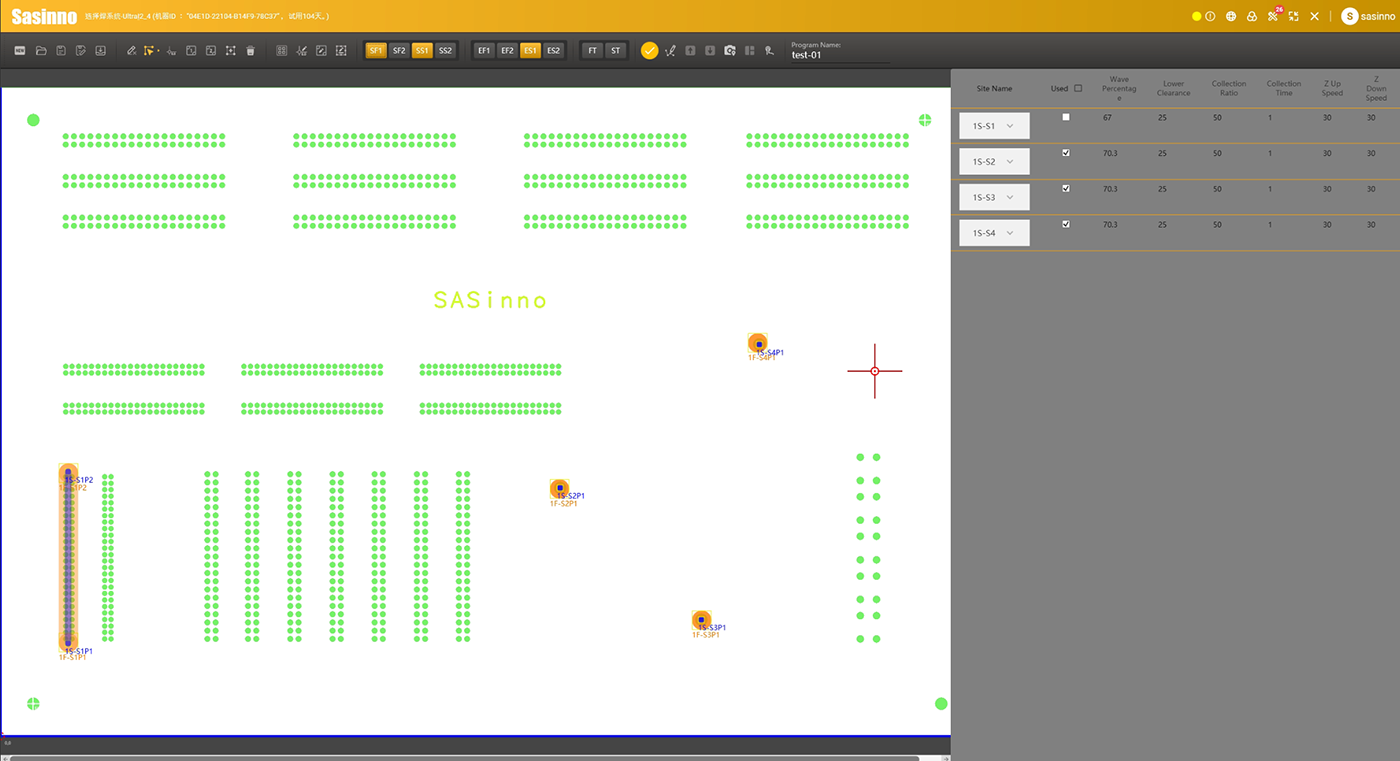Click the trash delete icon
The width and height of the screenshot is (1400, 761).
pos(251,50)
